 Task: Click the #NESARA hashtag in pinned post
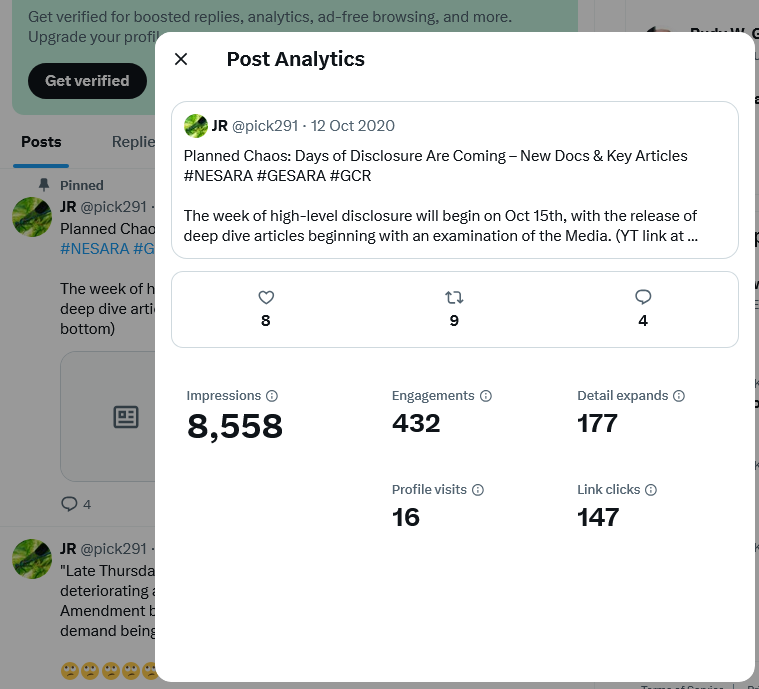point(95,249)
